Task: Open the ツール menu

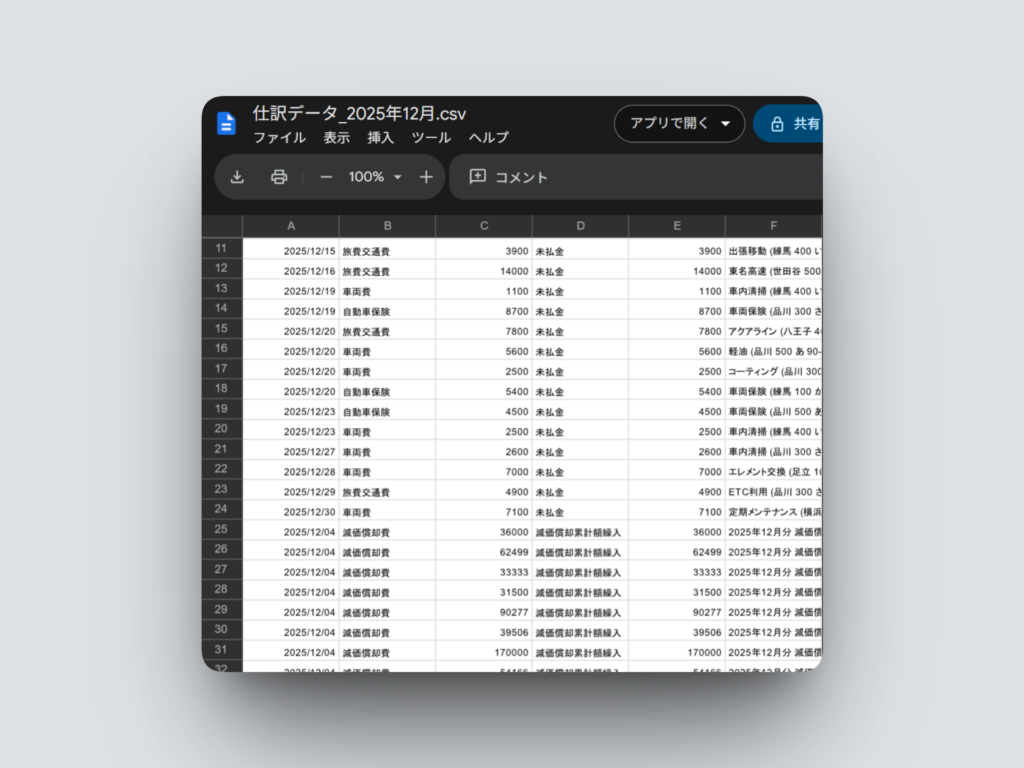Action: pyautogui.click(x=431, y=138)
